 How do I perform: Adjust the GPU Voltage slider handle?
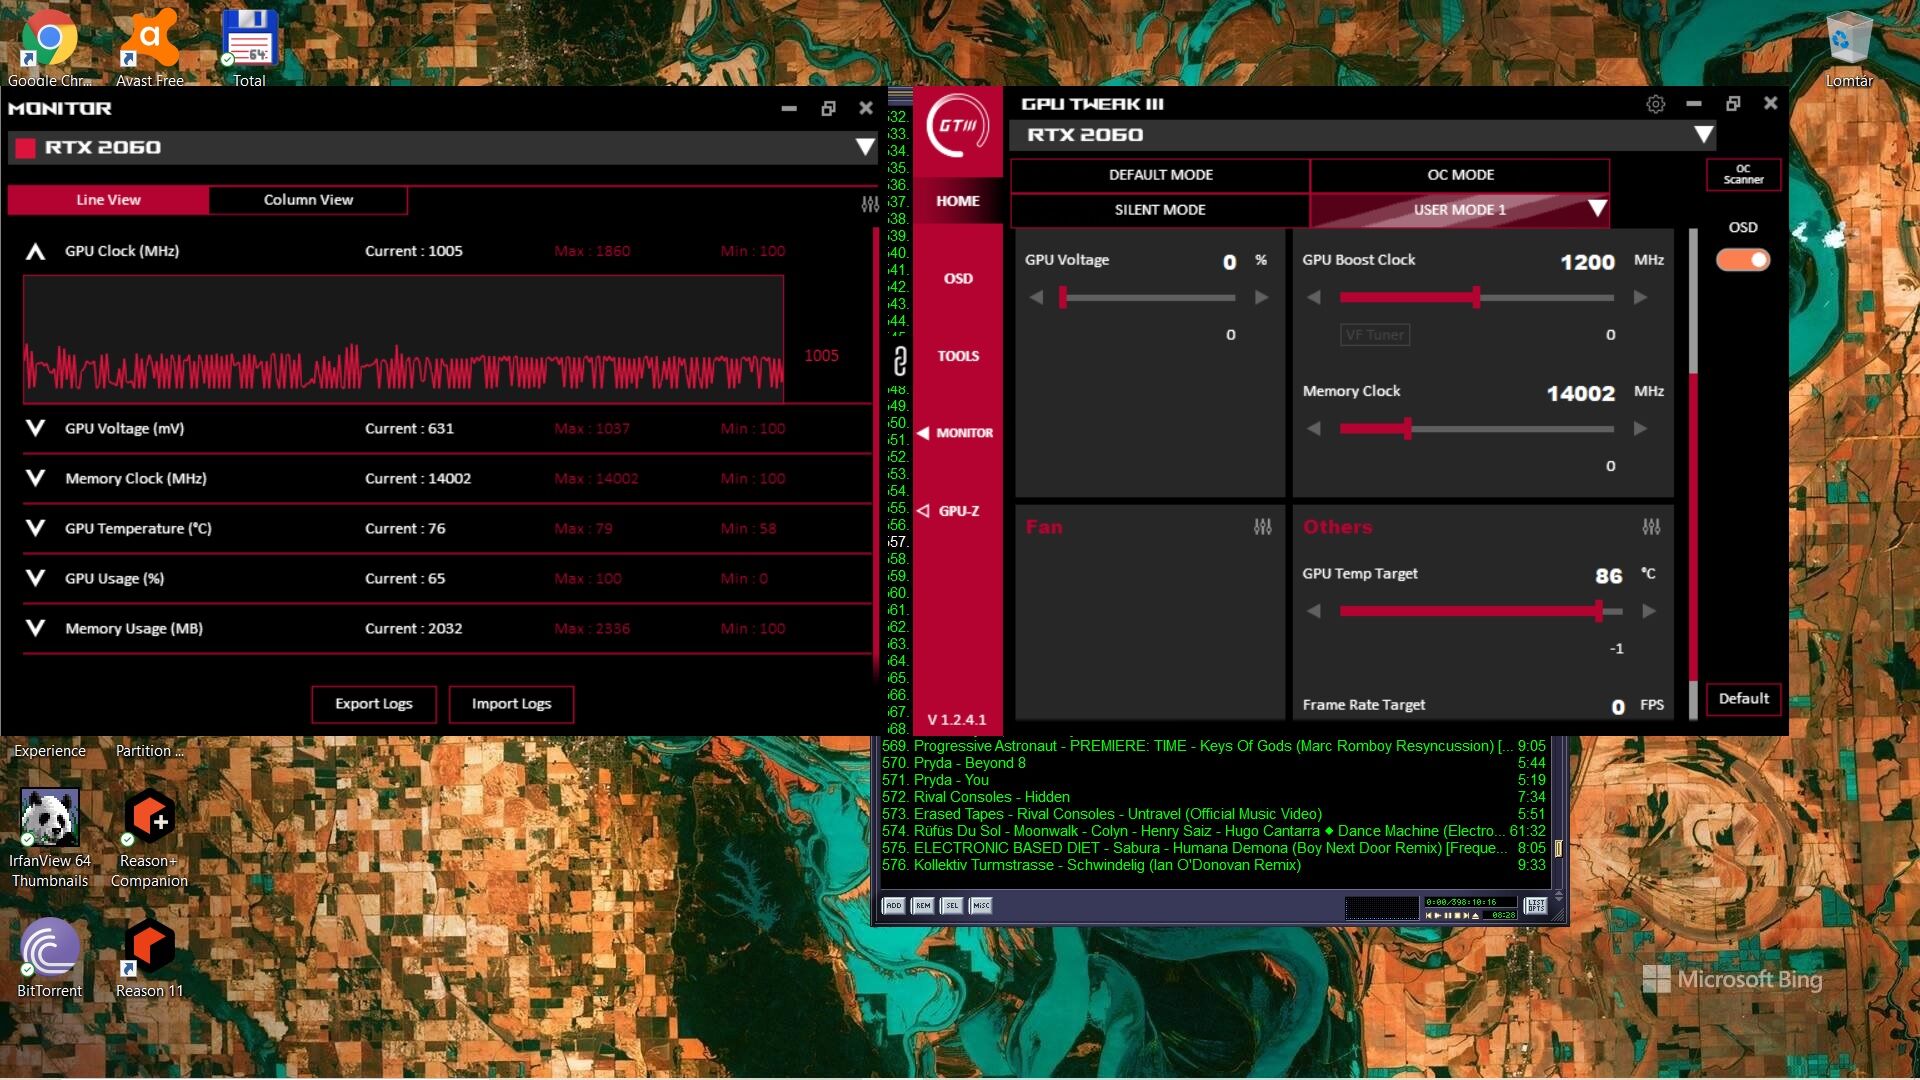(x=1063, y=297)
